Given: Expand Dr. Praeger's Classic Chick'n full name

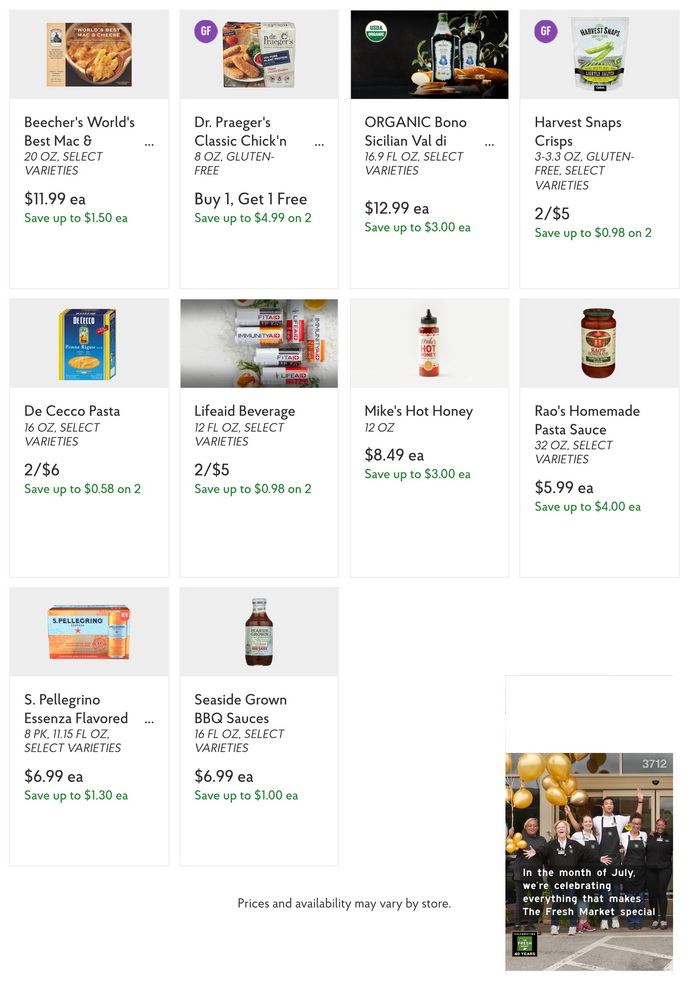Looking at the screenshot, I should pos(320,143).
